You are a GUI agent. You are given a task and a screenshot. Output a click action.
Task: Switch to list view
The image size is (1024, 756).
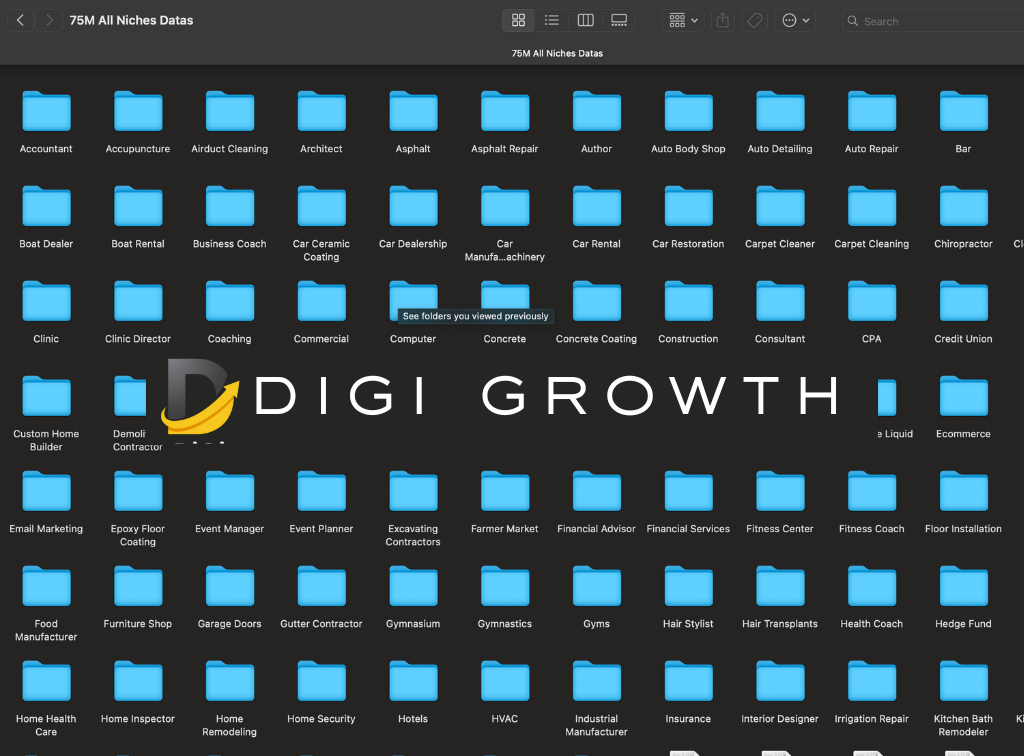click(552, 20)
